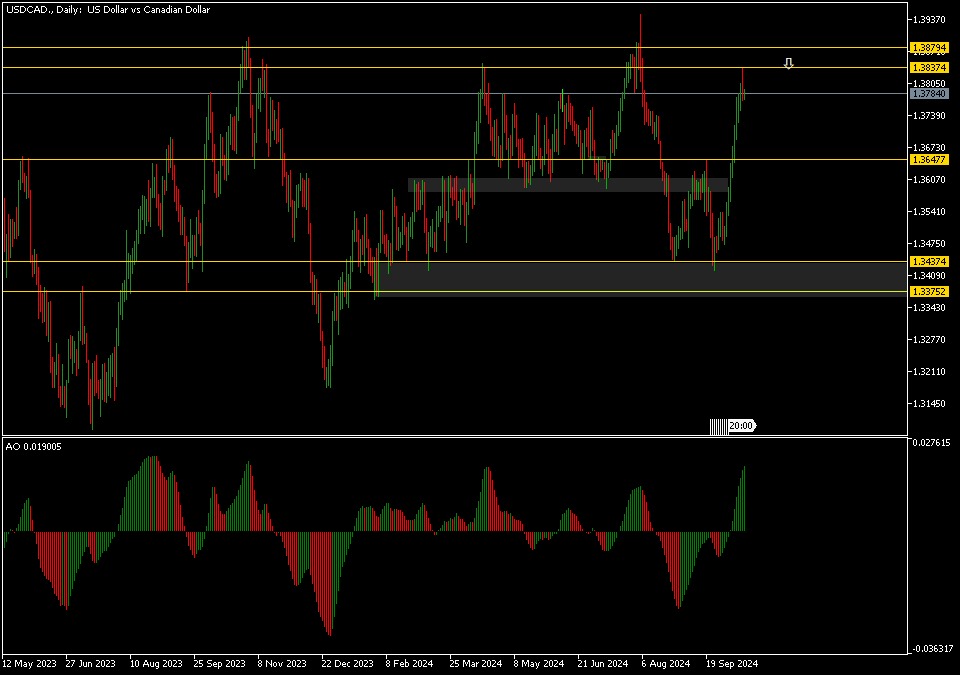Click the 19 Sep 2024 date label
Viewport: 960px width, 675px height.
pyautogui.click(x=732, y=663)
